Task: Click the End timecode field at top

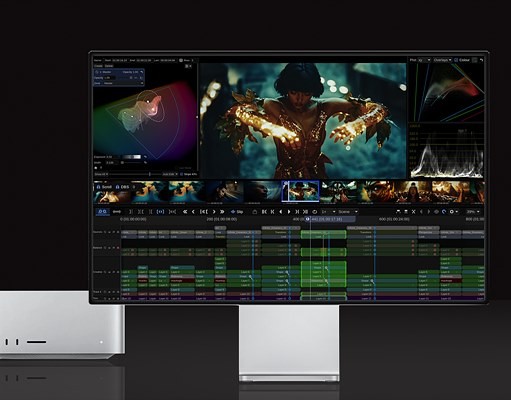Action: [x=143, y=60]
